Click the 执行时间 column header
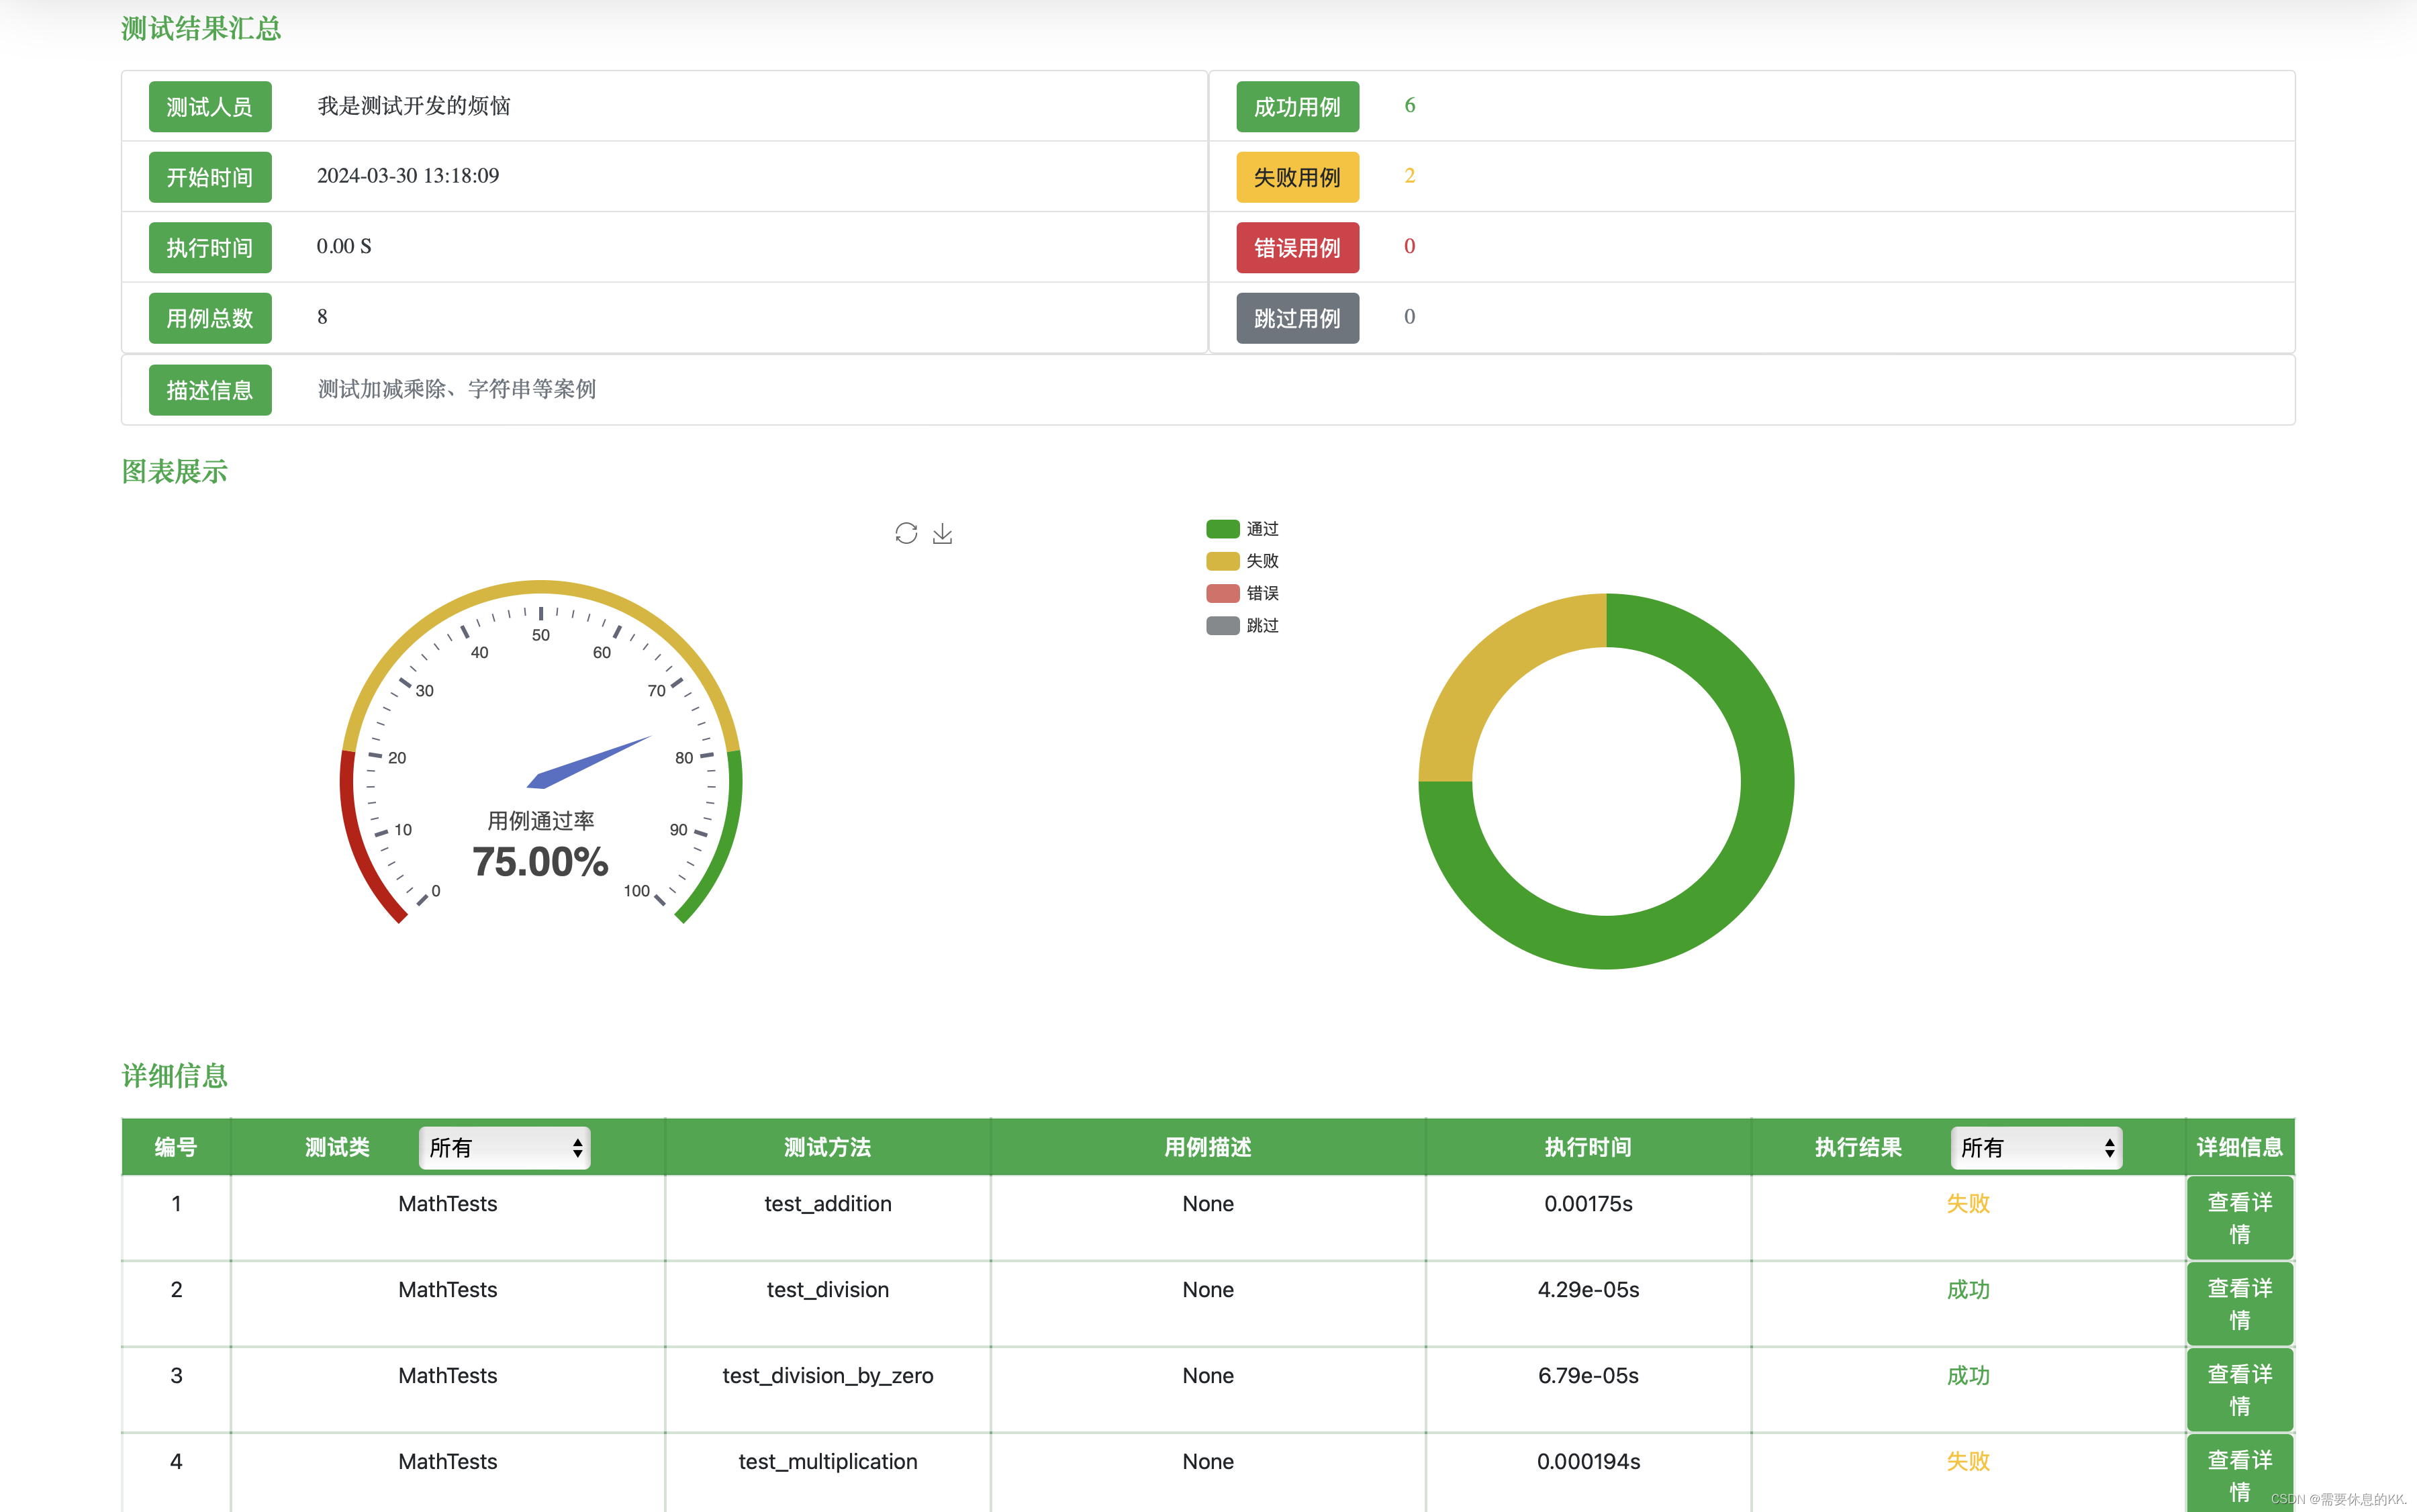Image resolution: width=2417 pixels, height=1512 pixels. tap(1588, 1147)
